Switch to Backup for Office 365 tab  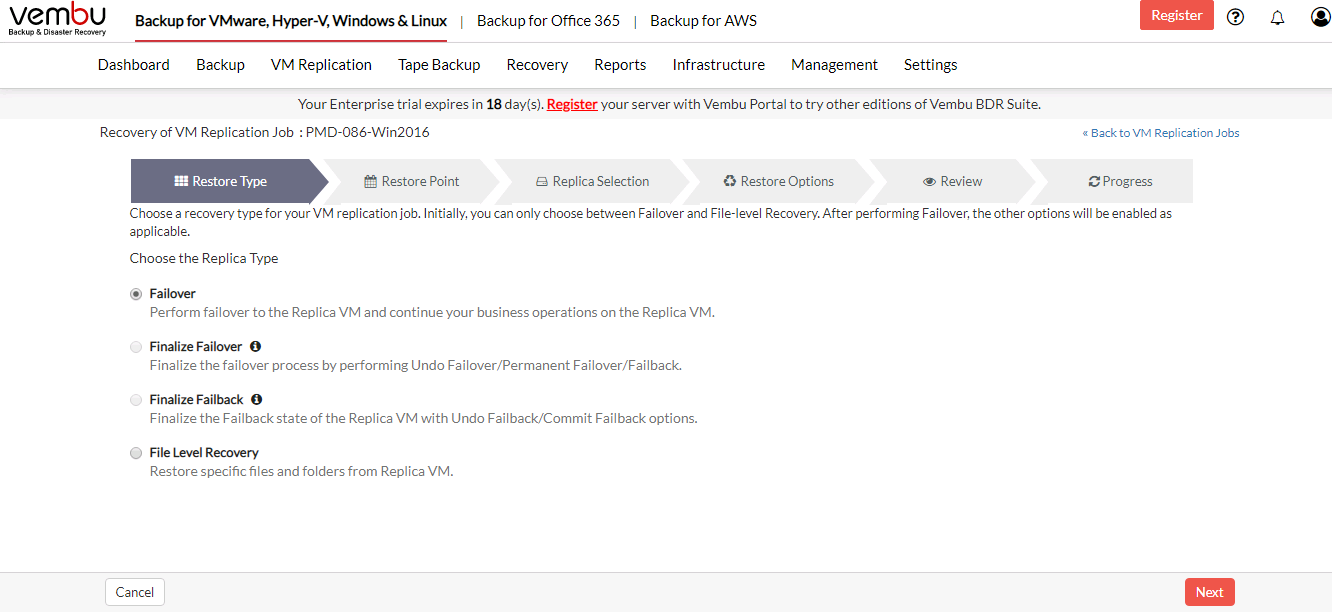coord(548,20)
